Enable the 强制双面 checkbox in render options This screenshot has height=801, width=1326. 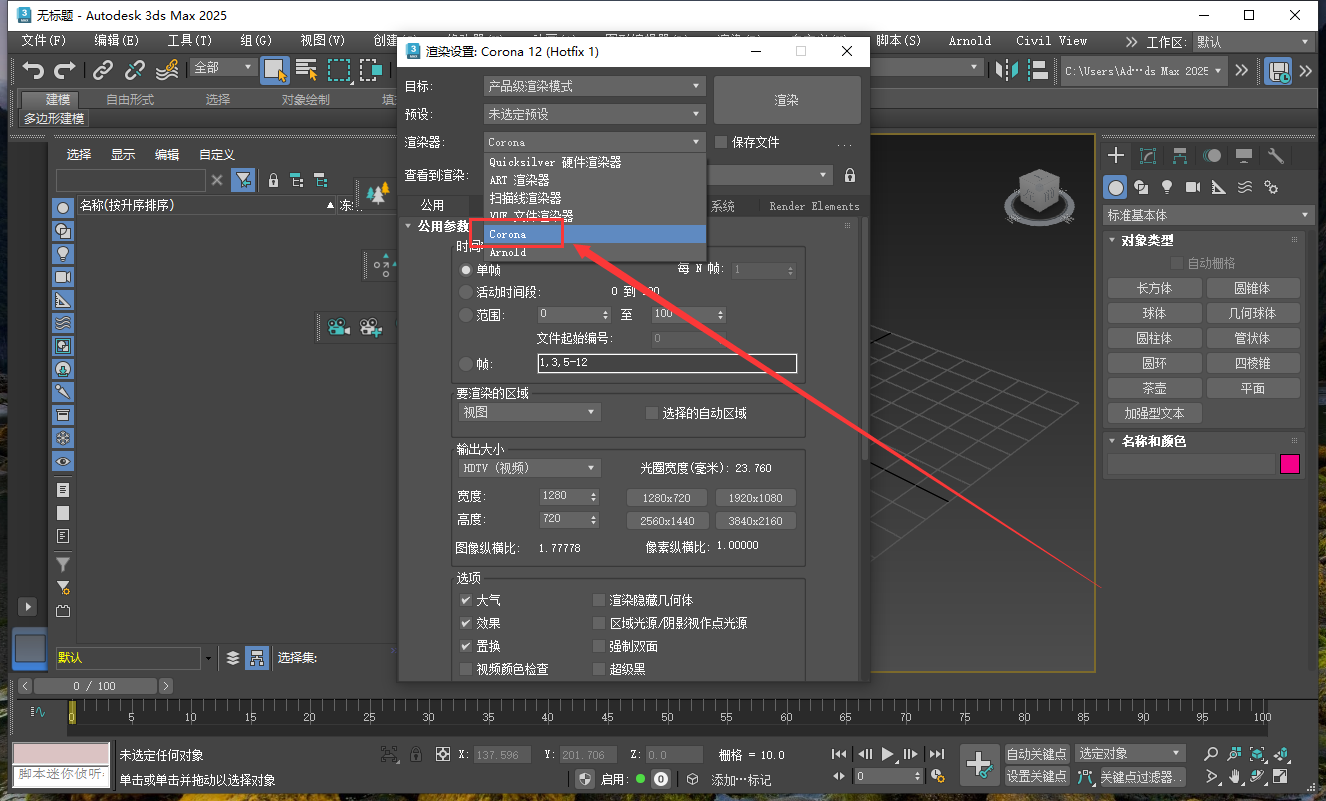(x=598, y=645)
